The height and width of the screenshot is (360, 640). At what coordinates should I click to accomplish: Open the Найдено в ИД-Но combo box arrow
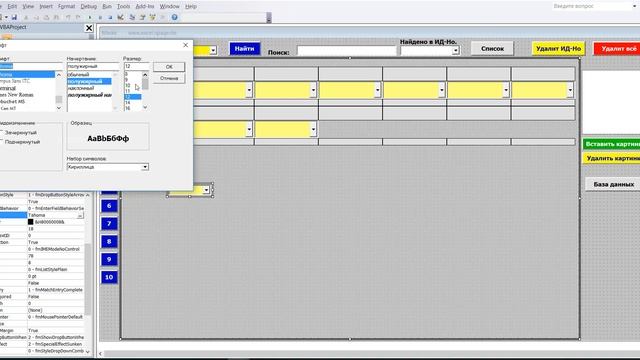tap(456, 51)
